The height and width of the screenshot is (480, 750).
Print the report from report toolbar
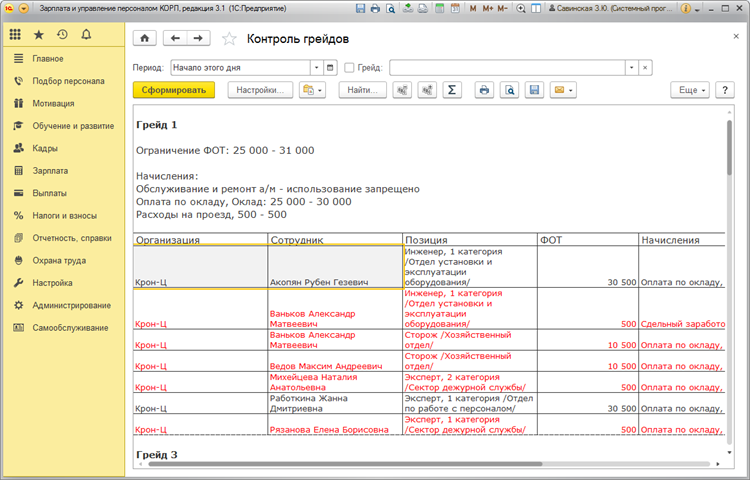click(x=484, y=90)
